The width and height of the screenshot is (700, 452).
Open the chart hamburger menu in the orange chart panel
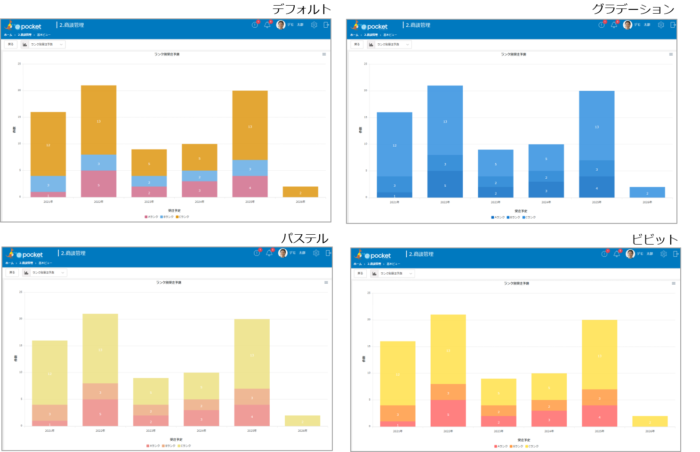coord(325,55)
